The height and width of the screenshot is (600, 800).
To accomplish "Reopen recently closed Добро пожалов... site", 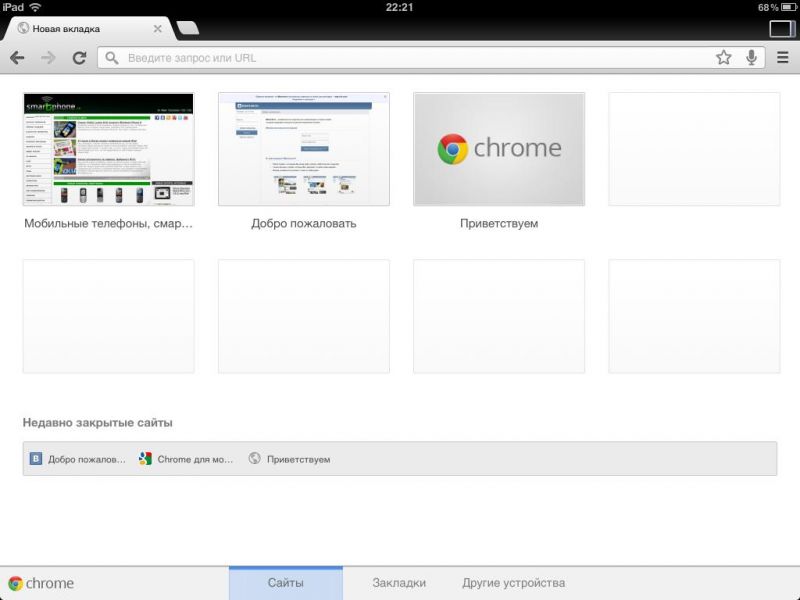I will coord(78,459).
